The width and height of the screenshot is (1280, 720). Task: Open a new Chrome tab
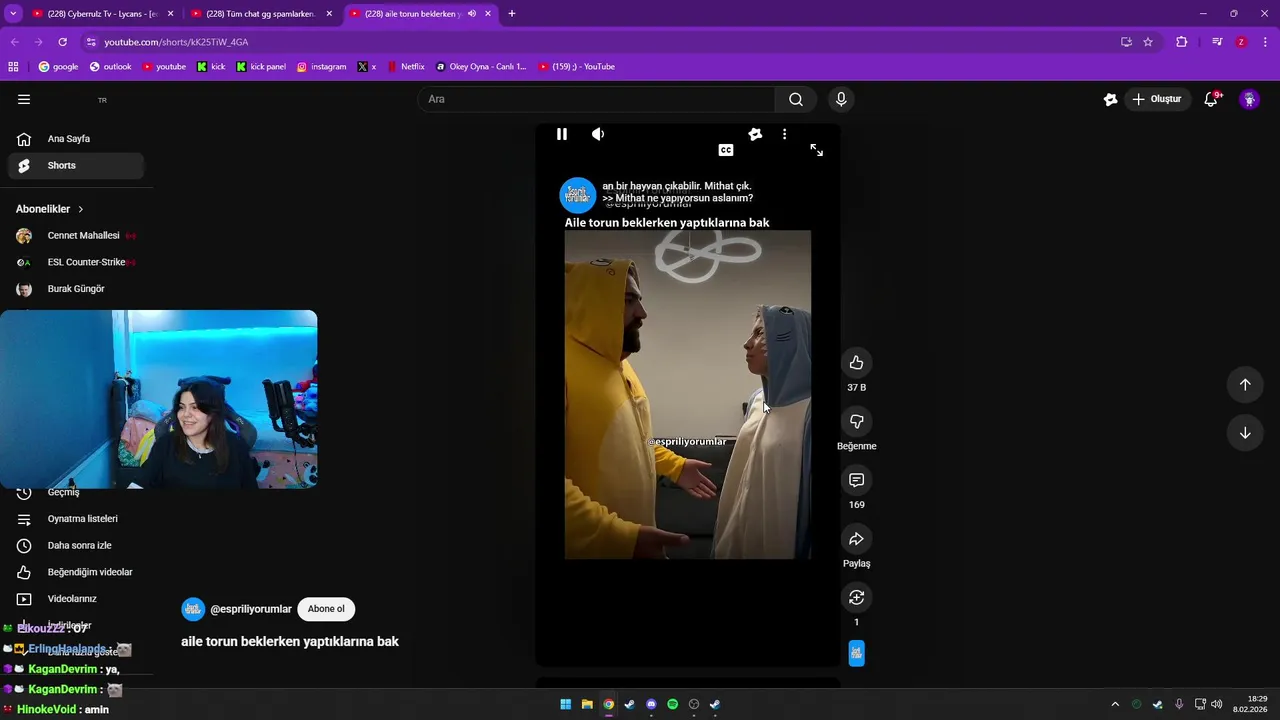[x=512, y=14]
